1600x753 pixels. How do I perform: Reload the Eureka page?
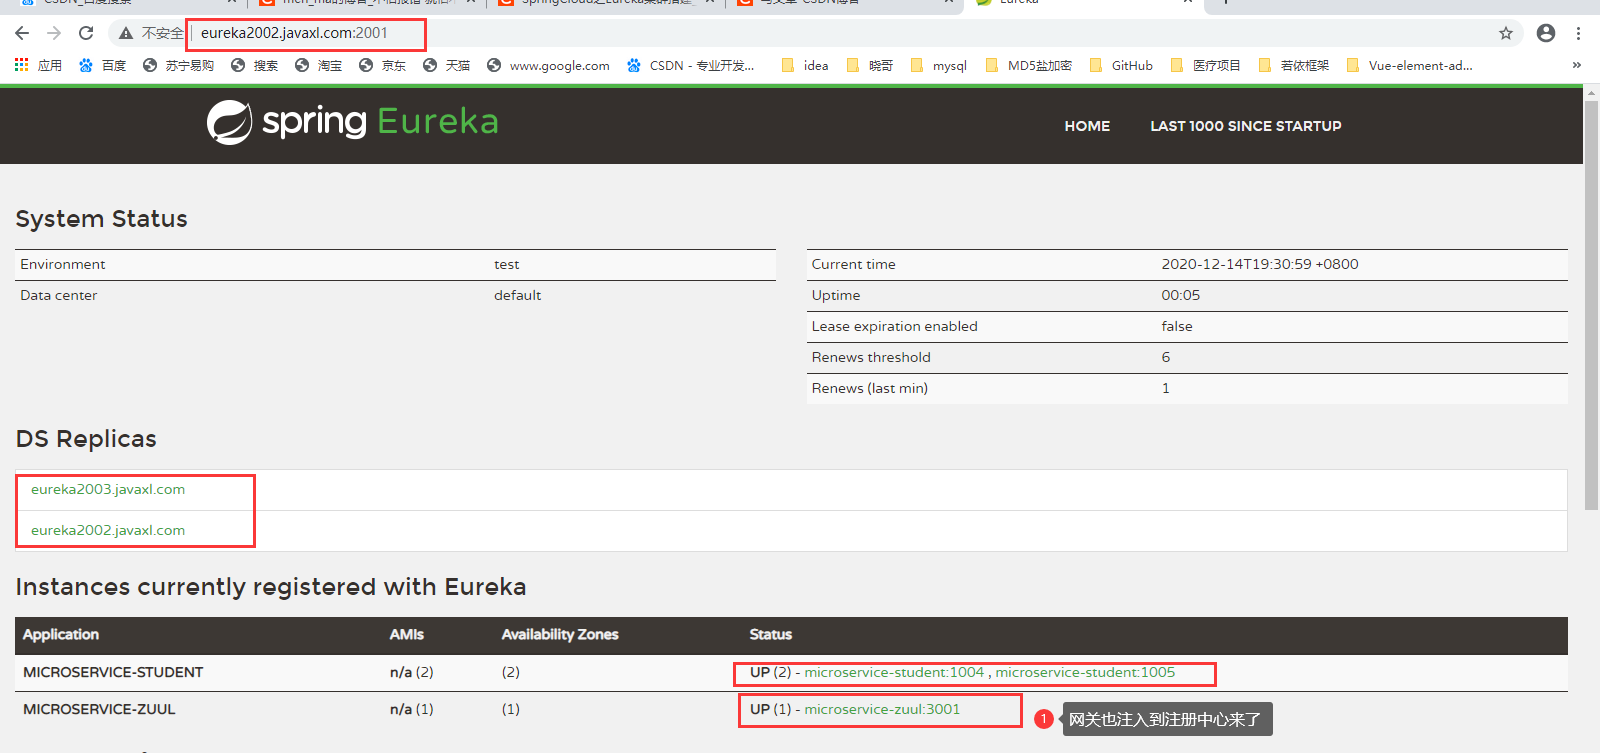(86, 33)
